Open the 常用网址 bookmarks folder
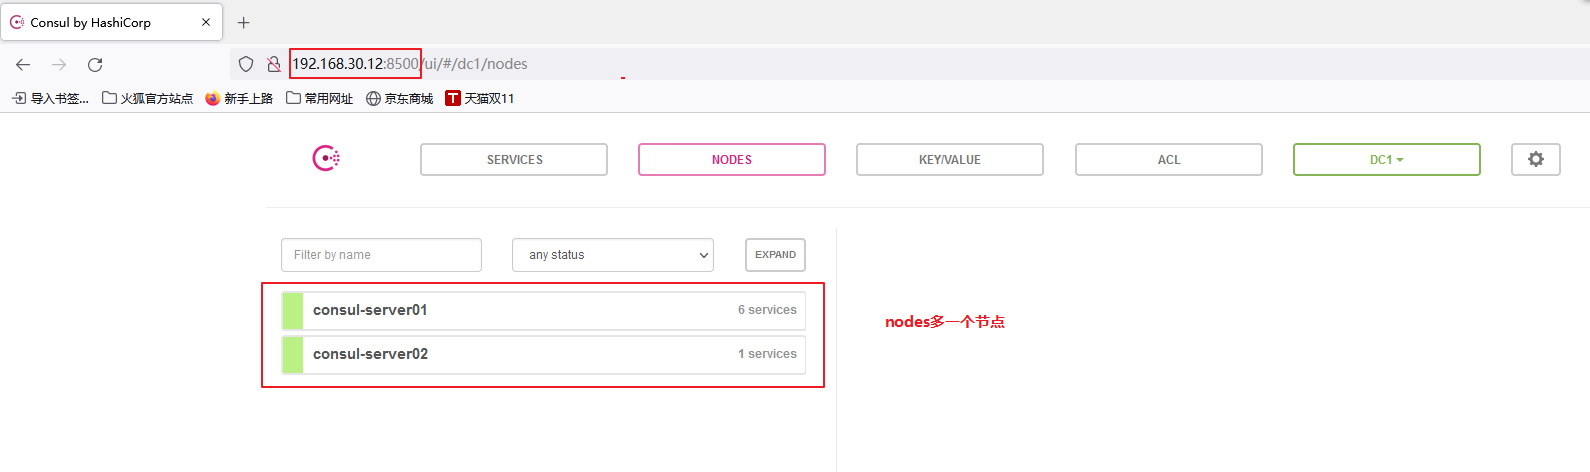 coord(319,98)
